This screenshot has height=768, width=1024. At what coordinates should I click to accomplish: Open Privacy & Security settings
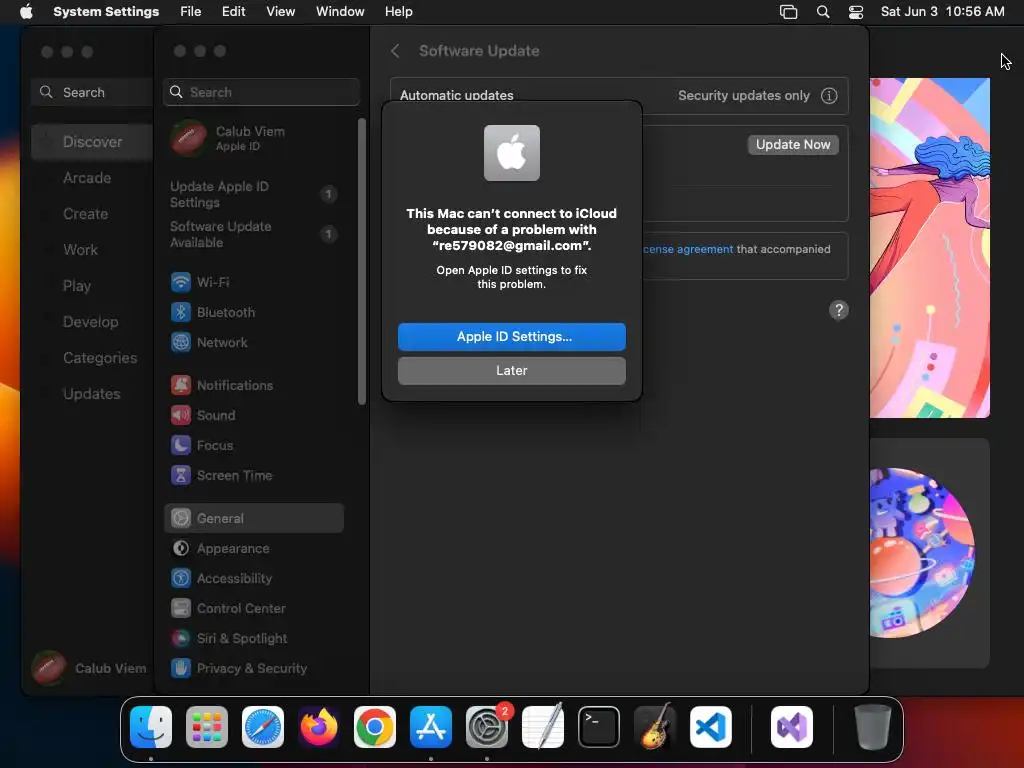(253, 669)
